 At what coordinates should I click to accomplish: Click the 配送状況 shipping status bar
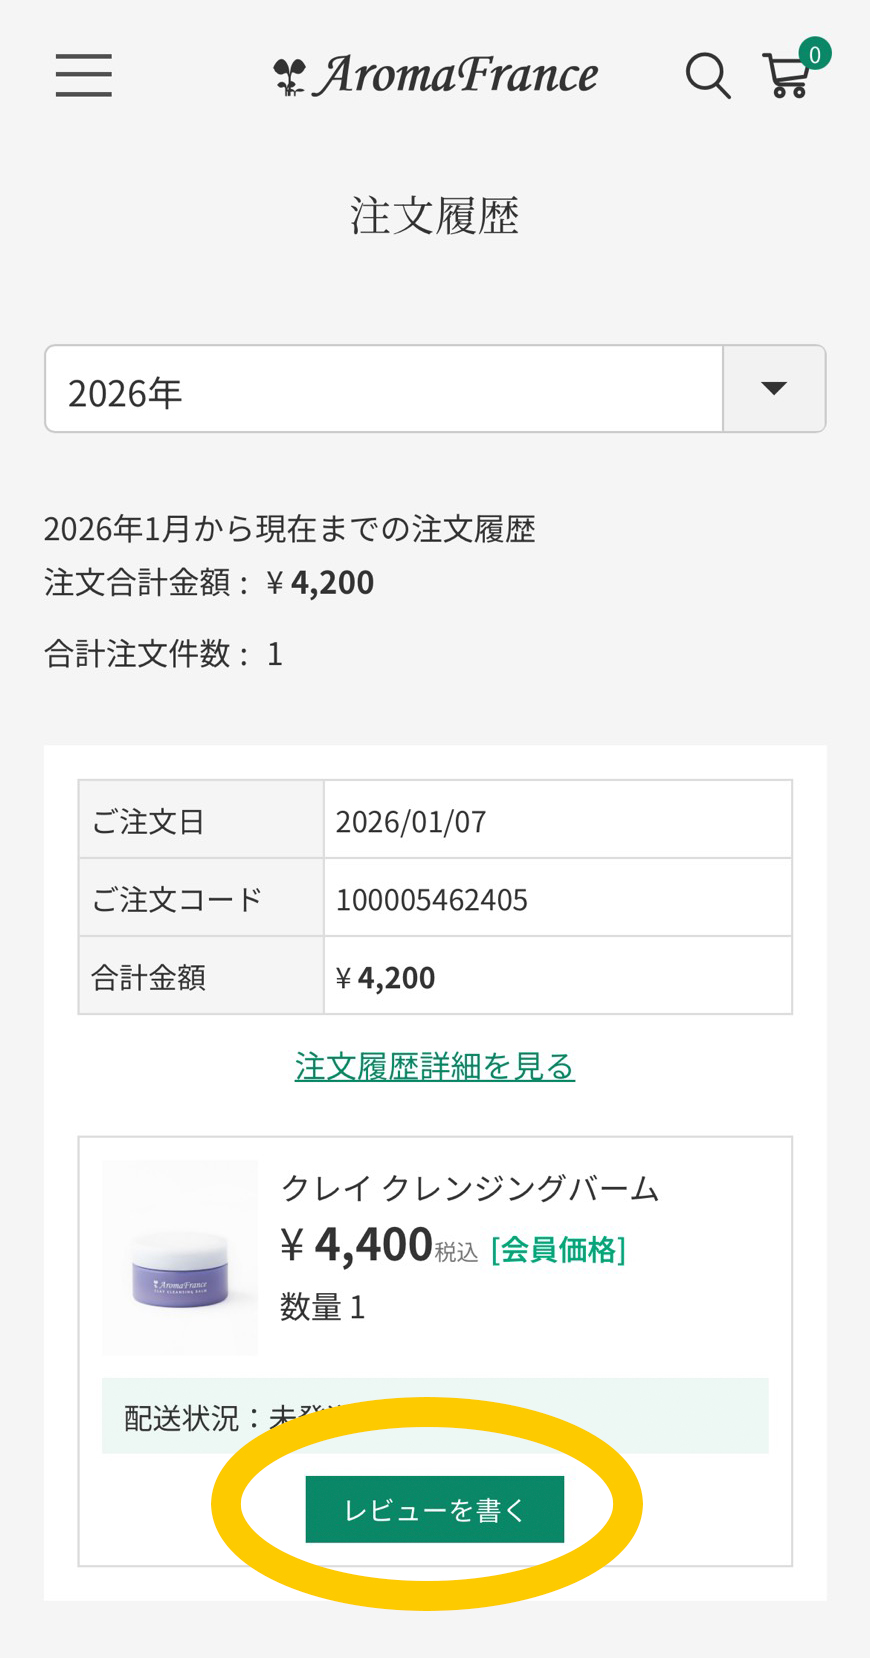coord(435,1416)
